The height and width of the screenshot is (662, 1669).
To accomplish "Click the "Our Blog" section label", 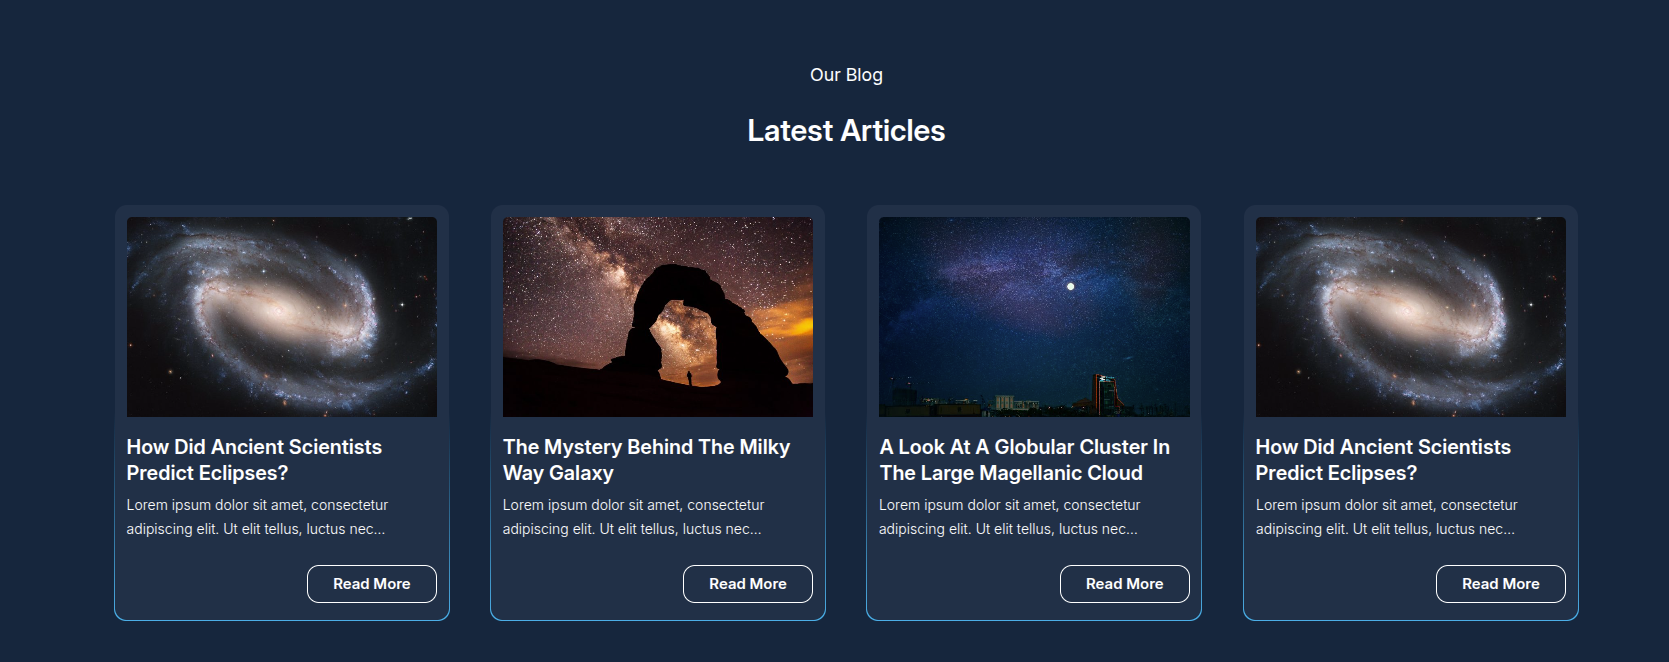I will pyautogui.click(x=846, y=75).
